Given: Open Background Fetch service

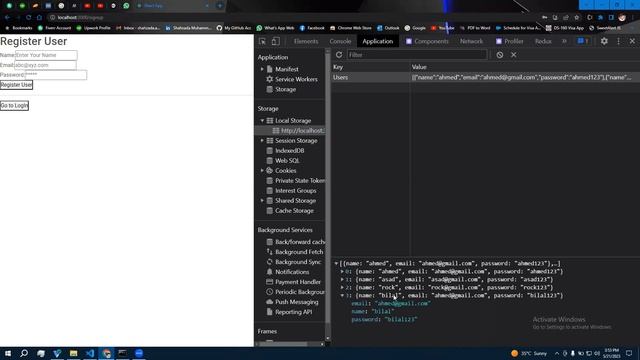Looking at the screenshot, I should coord(299,252).
